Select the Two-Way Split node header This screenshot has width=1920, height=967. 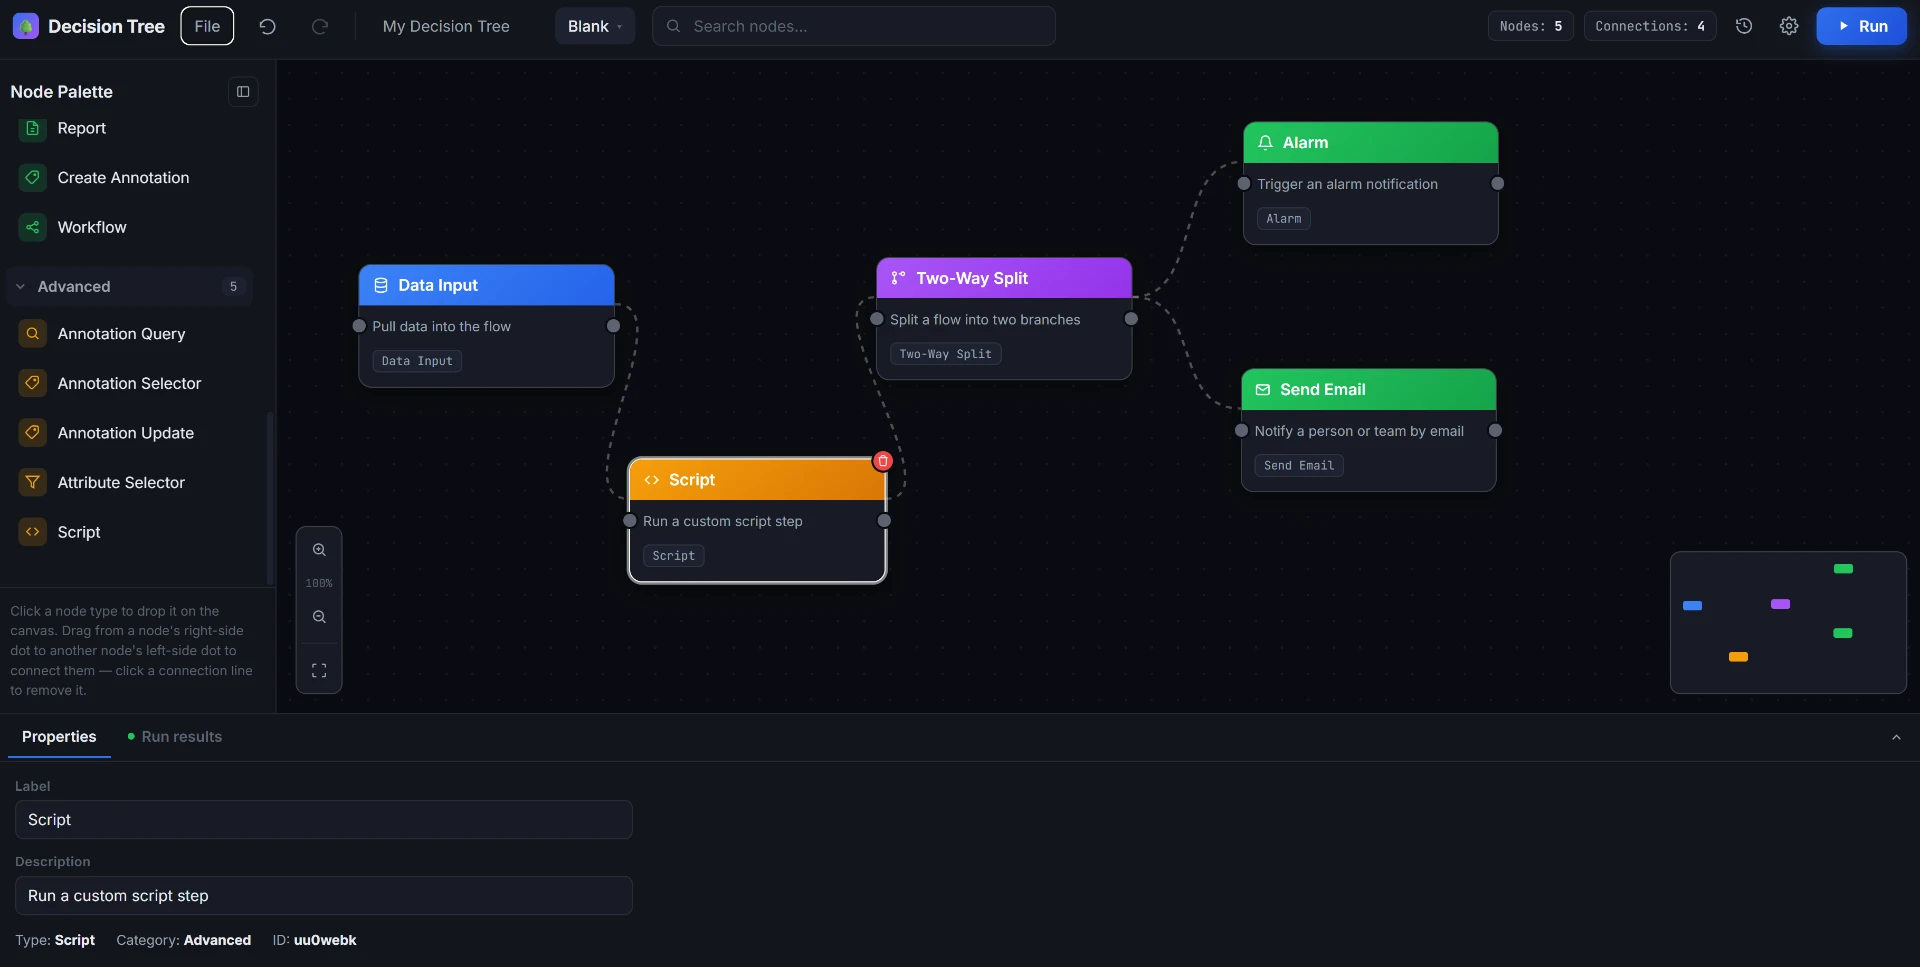[1004, 278]
